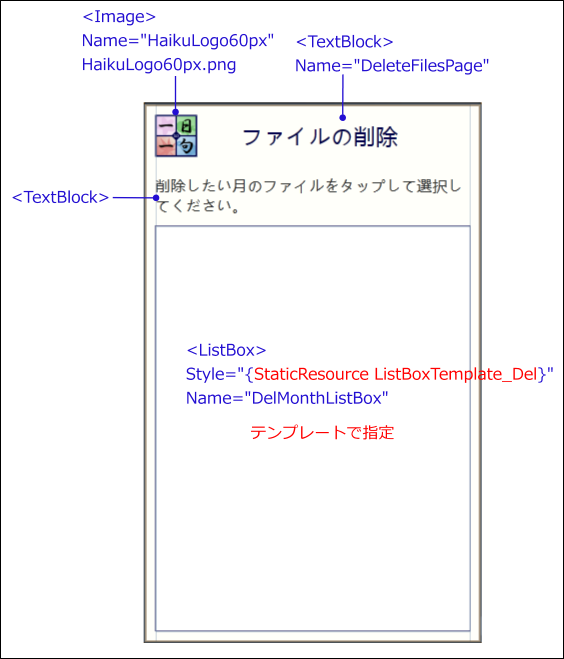
Task: Click the red 一 quadrant of the logo
Action: [166, 146]
